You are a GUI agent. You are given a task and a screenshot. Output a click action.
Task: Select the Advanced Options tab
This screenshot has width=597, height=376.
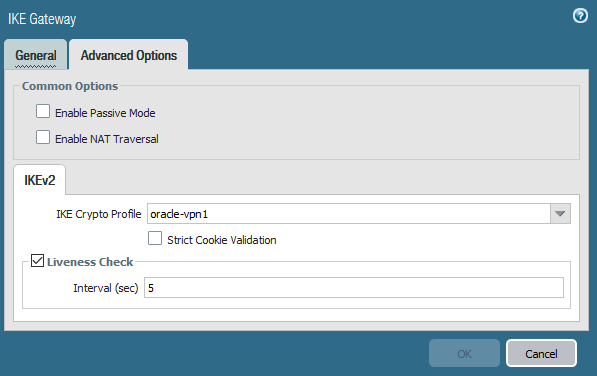coord(129,55)
